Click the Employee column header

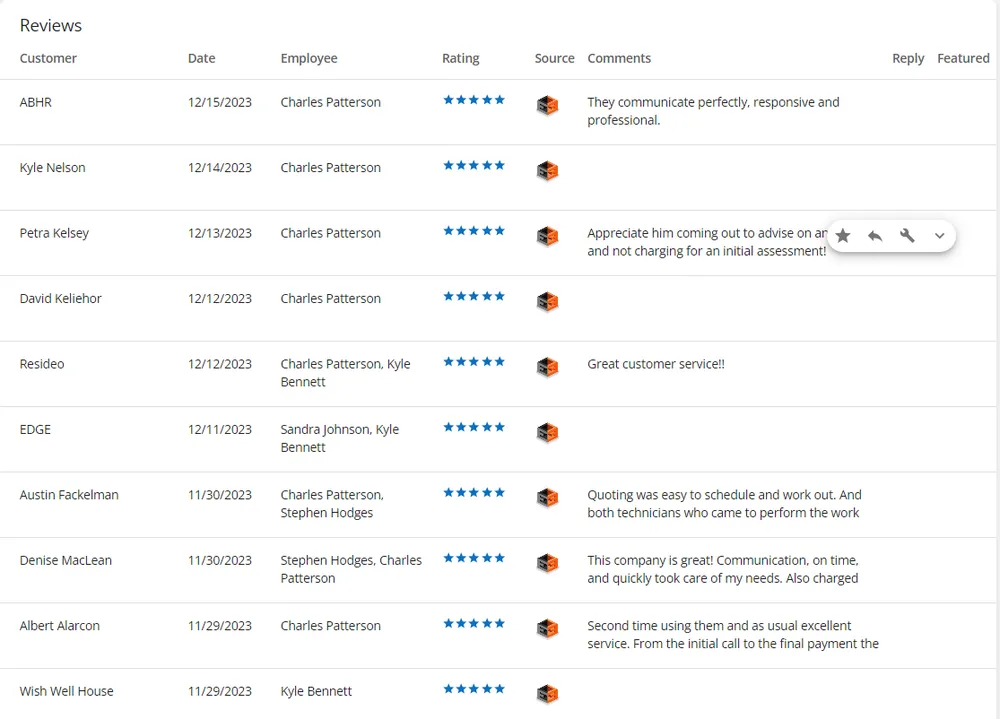pyautogui.click(x=309, y=58)
